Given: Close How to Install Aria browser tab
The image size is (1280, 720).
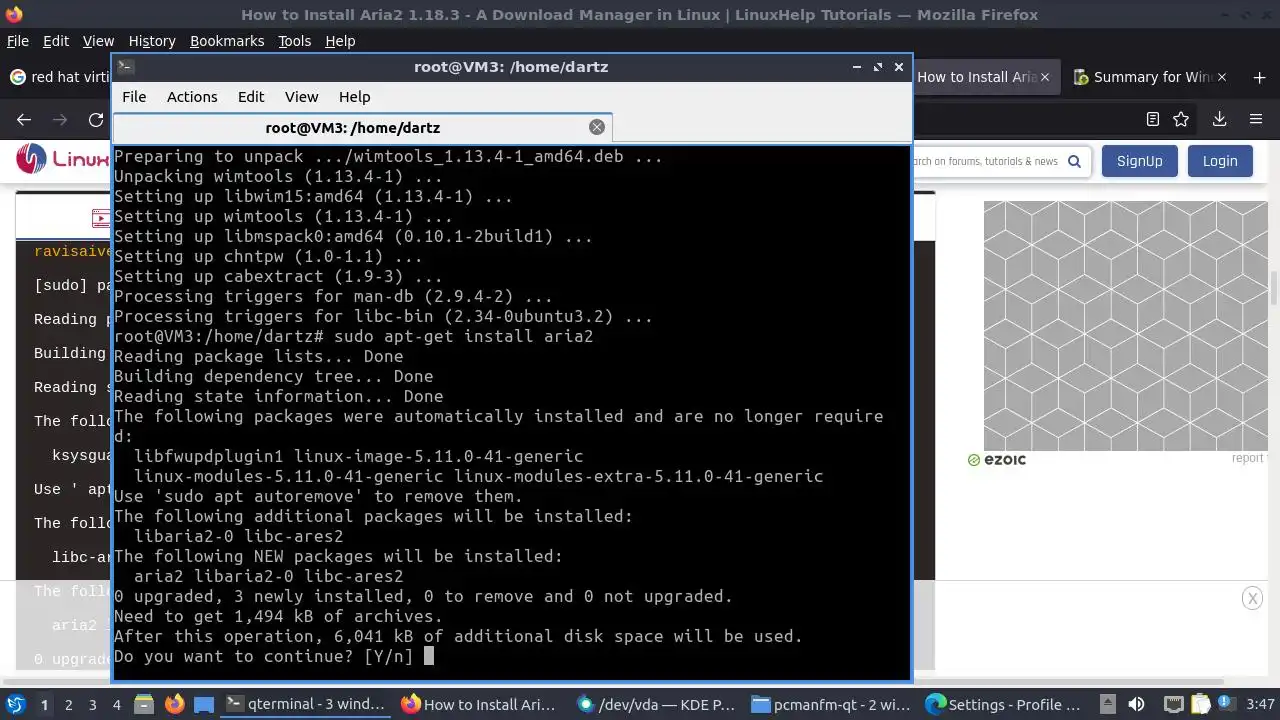Looking at the screenshot, I should pyautogui.click(x=1045, y=77).
